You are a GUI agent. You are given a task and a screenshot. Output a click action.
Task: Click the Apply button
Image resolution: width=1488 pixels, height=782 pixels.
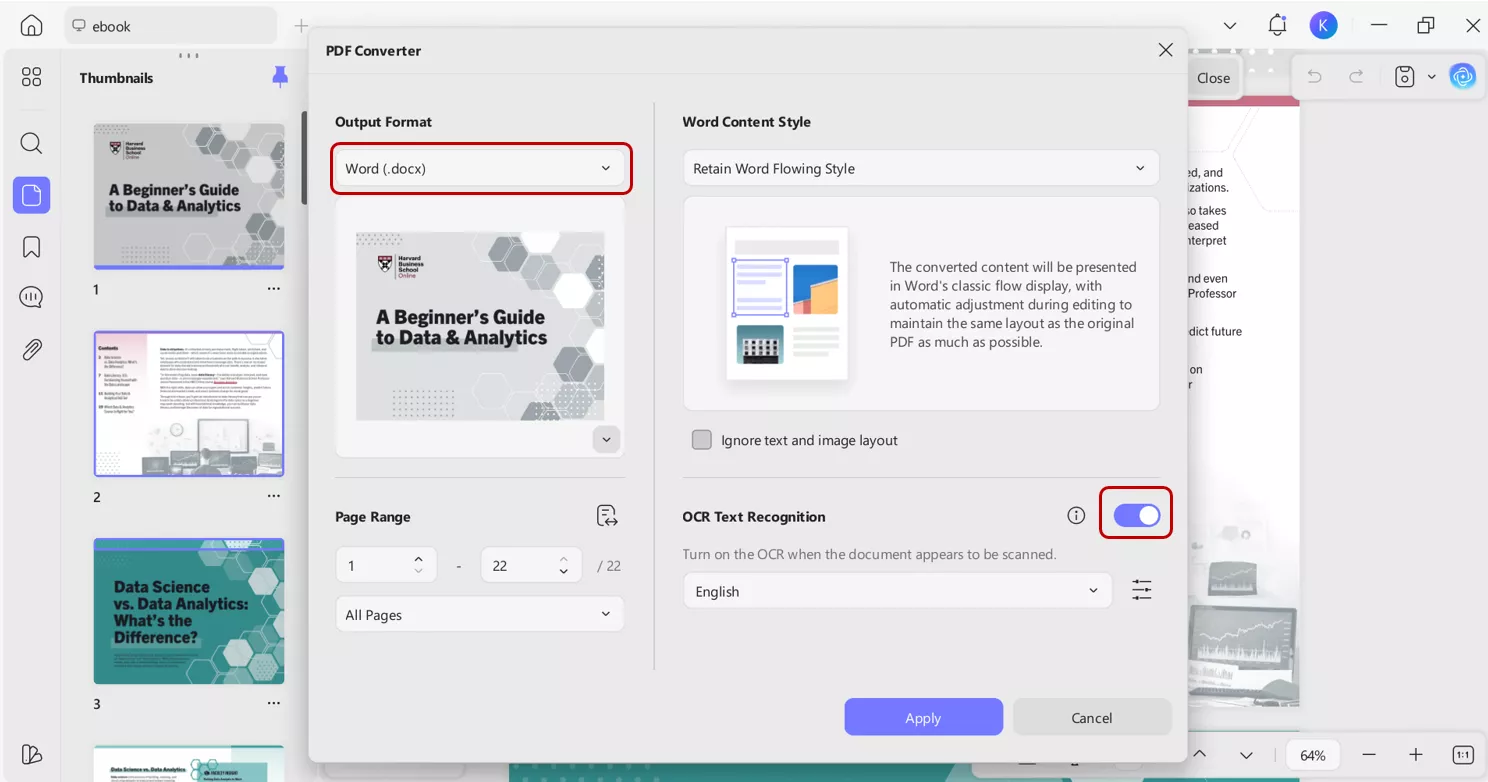923,717
